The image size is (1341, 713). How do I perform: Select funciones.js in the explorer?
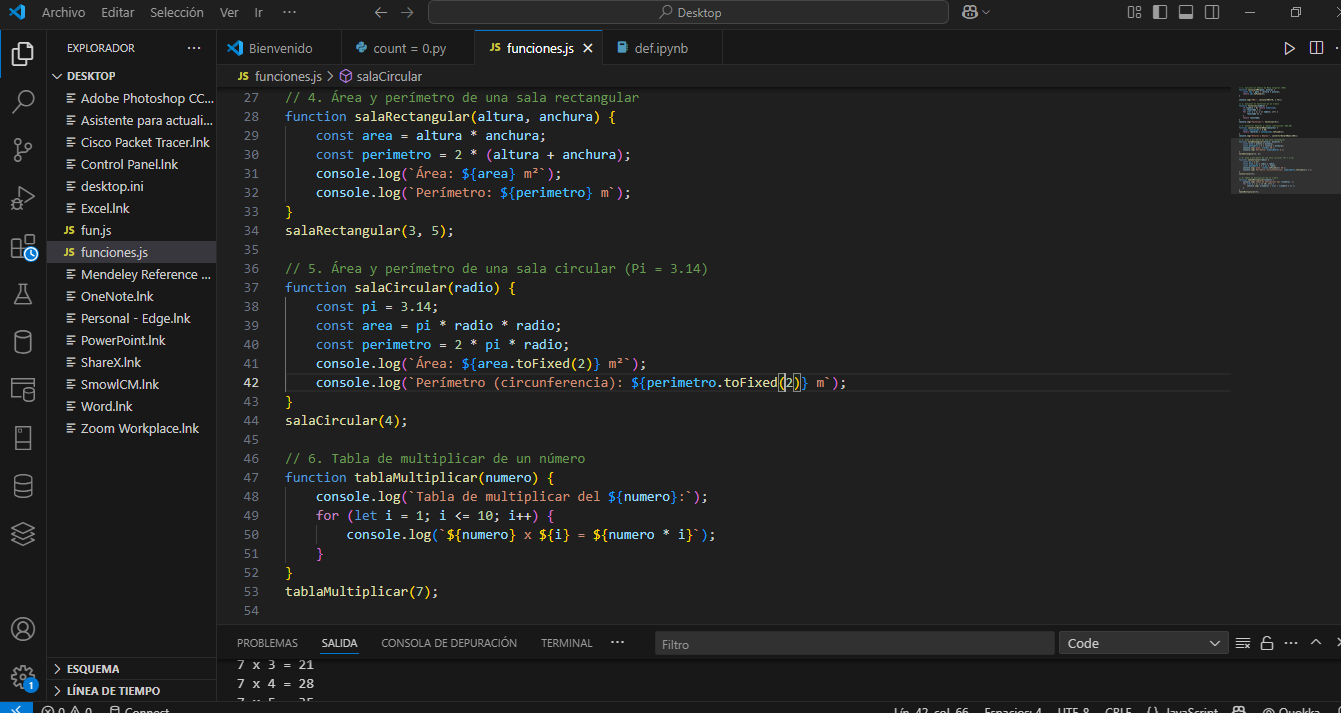pos(132,252)
